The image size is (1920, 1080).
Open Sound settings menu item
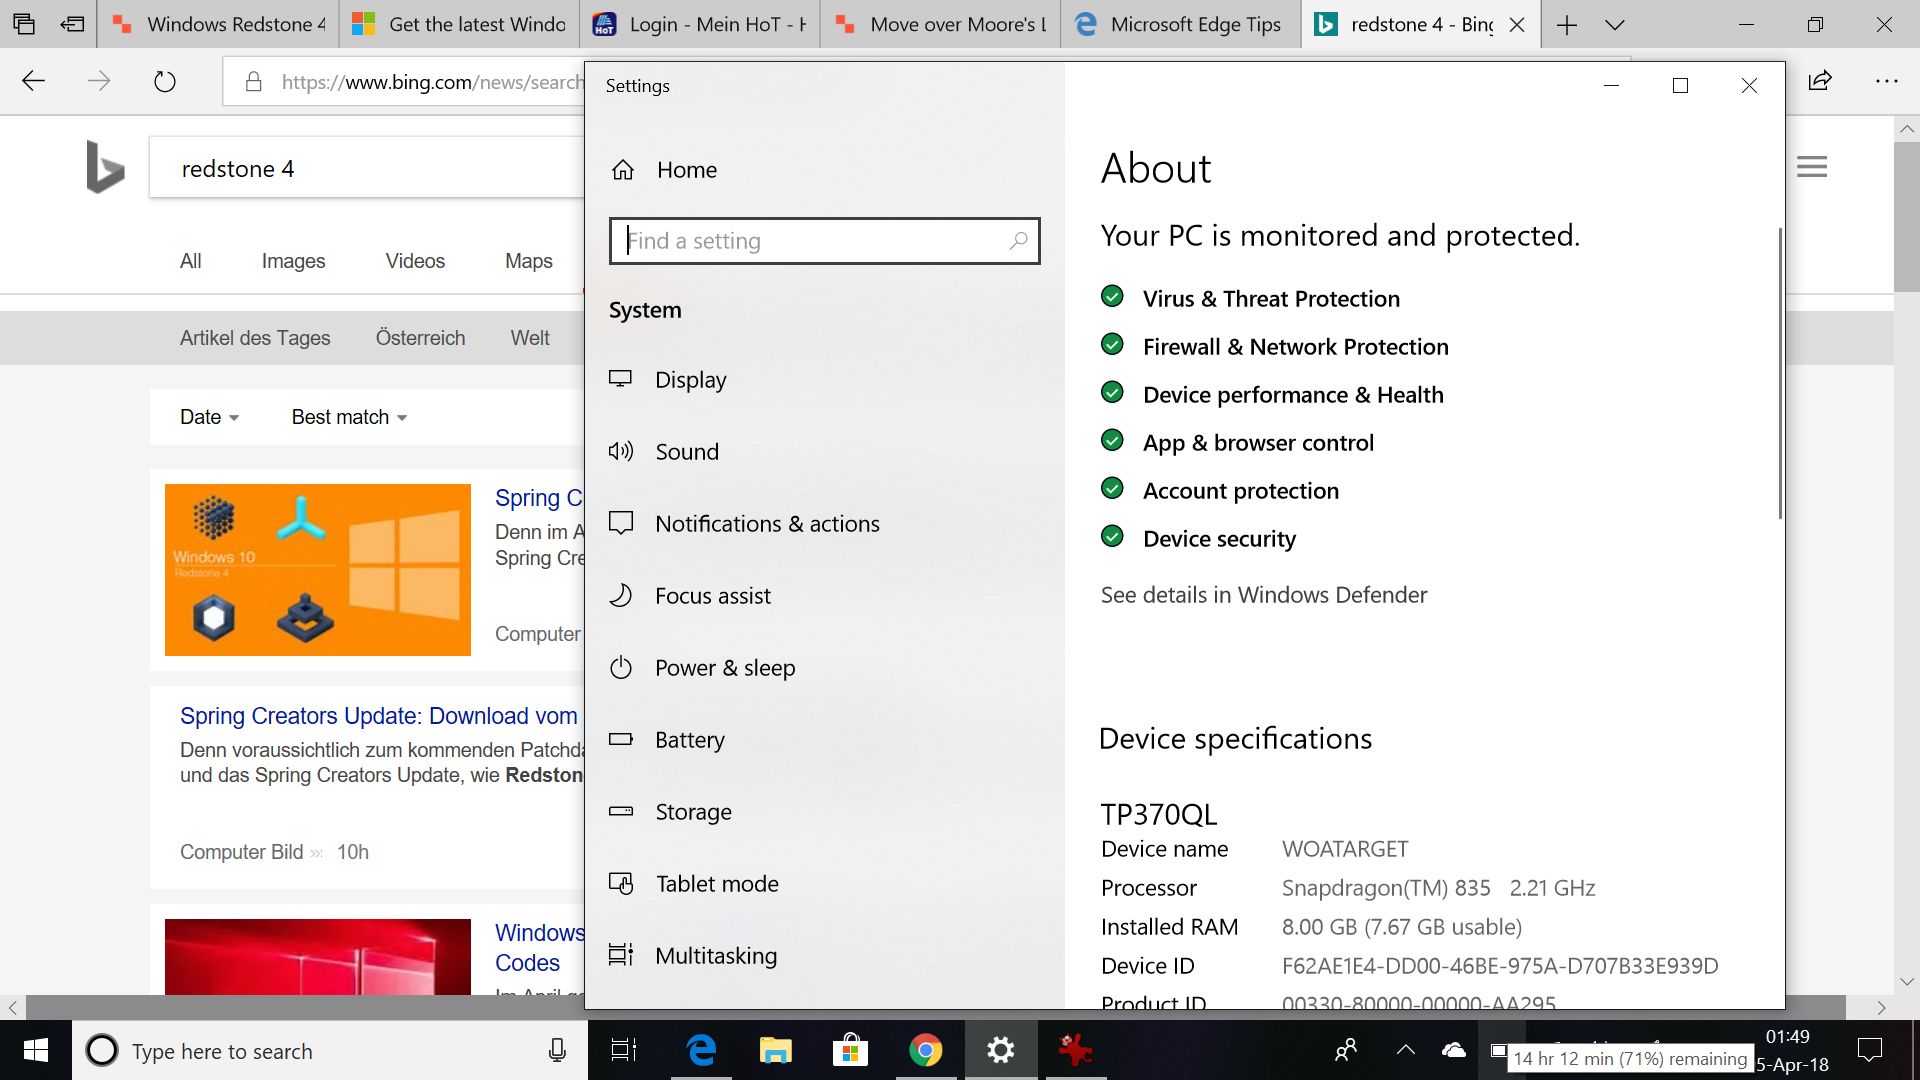click(687, 451)
